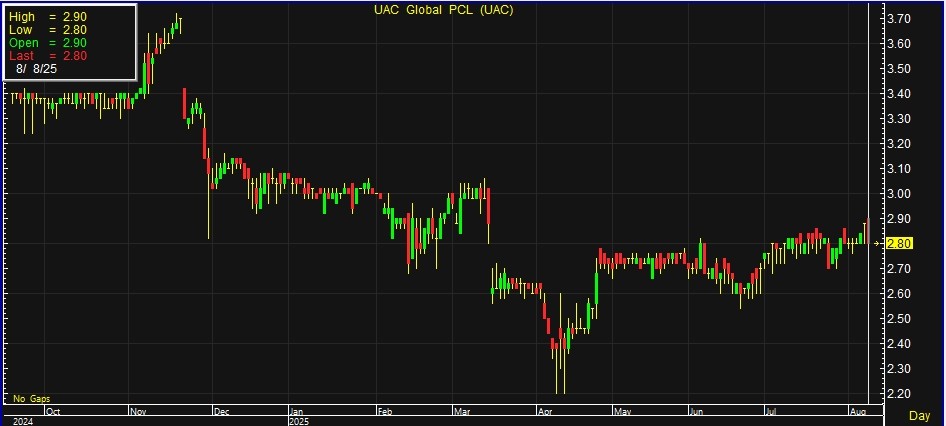Click the Jan label on time axis

(x=297, y=412)
